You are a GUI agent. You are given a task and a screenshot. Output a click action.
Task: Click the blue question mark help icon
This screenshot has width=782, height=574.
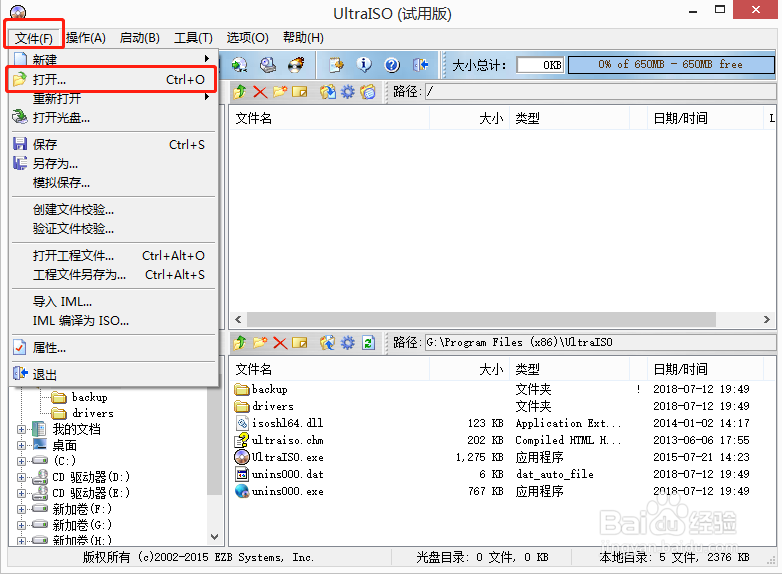[392, 65]
